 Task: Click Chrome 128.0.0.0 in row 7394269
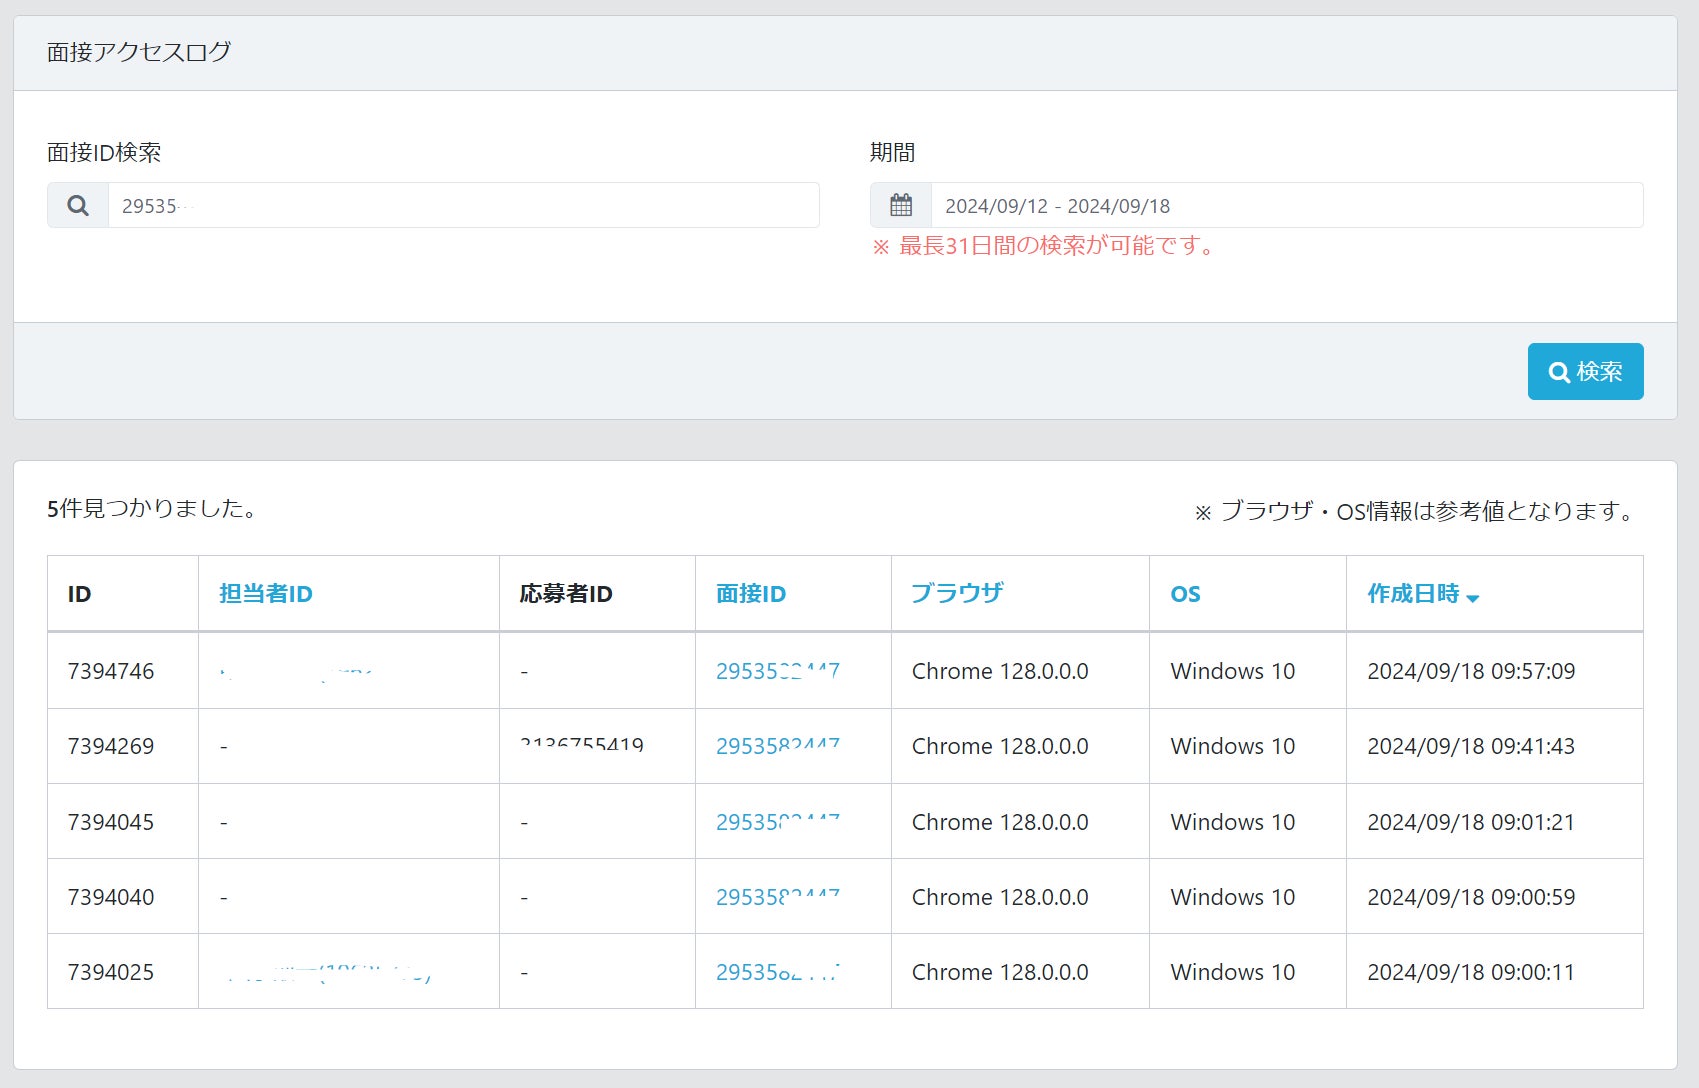(x=1000, y=746)
